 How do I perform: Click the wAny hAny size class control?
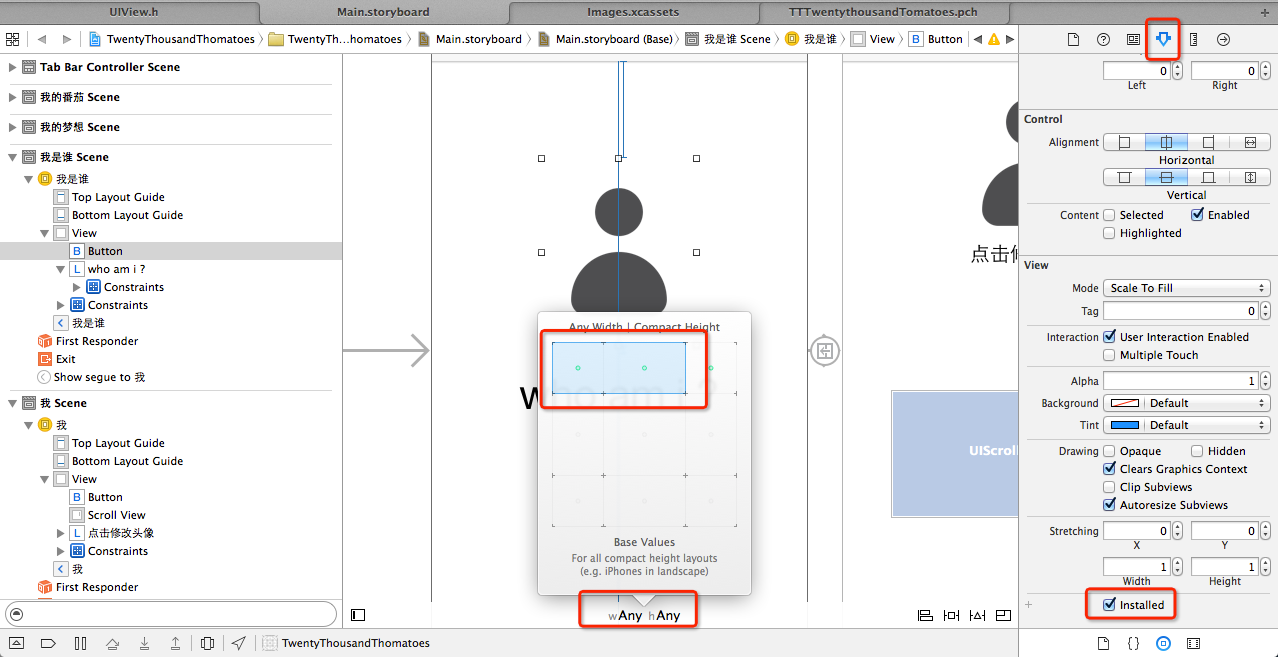click(x=644, y=615)
